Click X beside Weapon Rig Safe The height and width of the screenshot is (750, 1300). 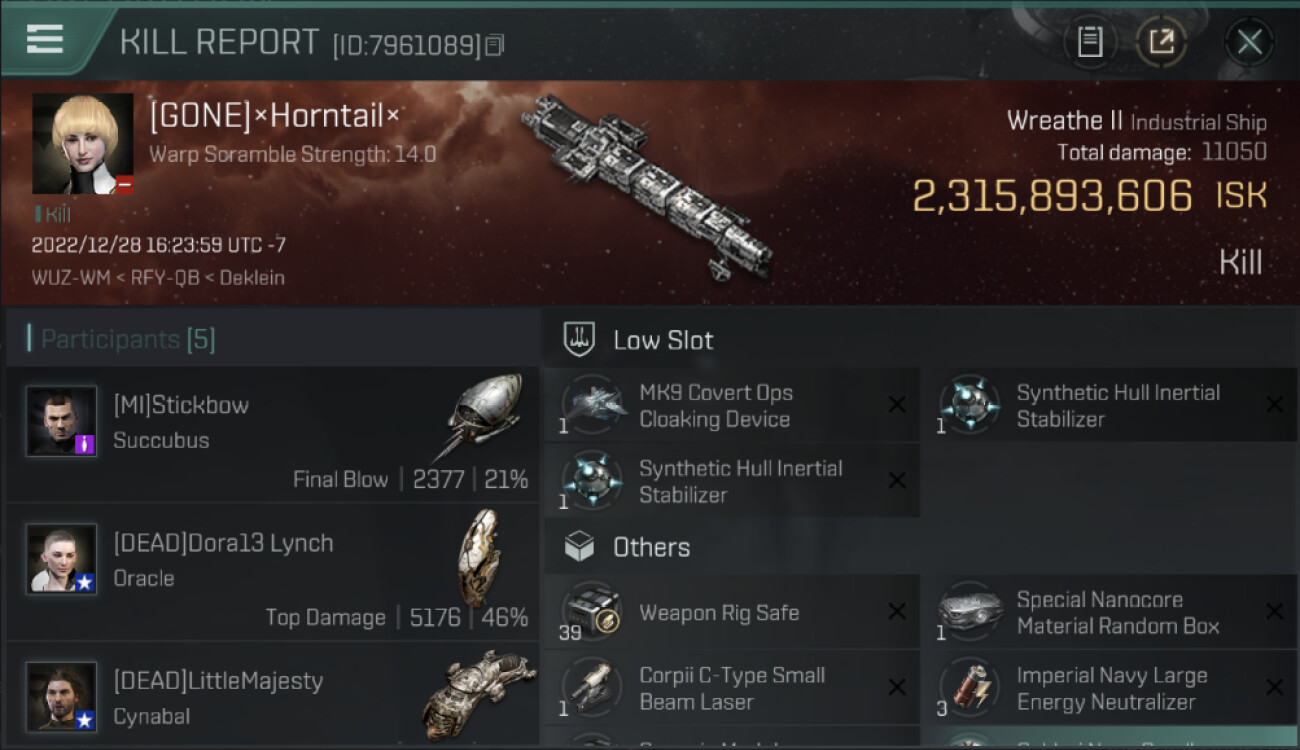click(x=897, y=612)
